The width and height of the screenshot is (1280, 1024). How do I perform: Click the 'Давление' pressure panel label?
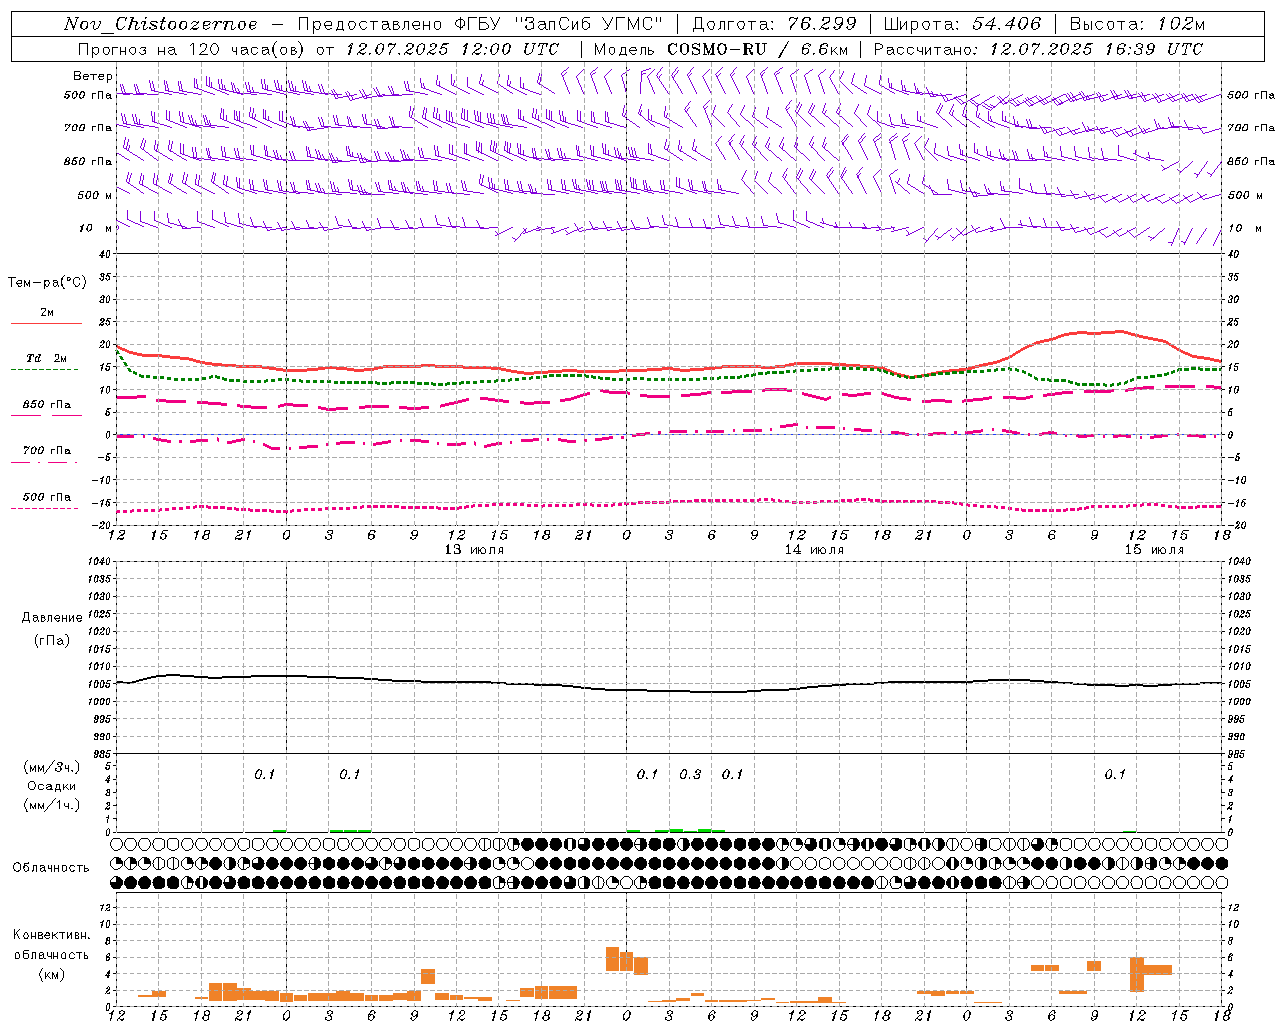pyautogui.click(x=52, y=618)
